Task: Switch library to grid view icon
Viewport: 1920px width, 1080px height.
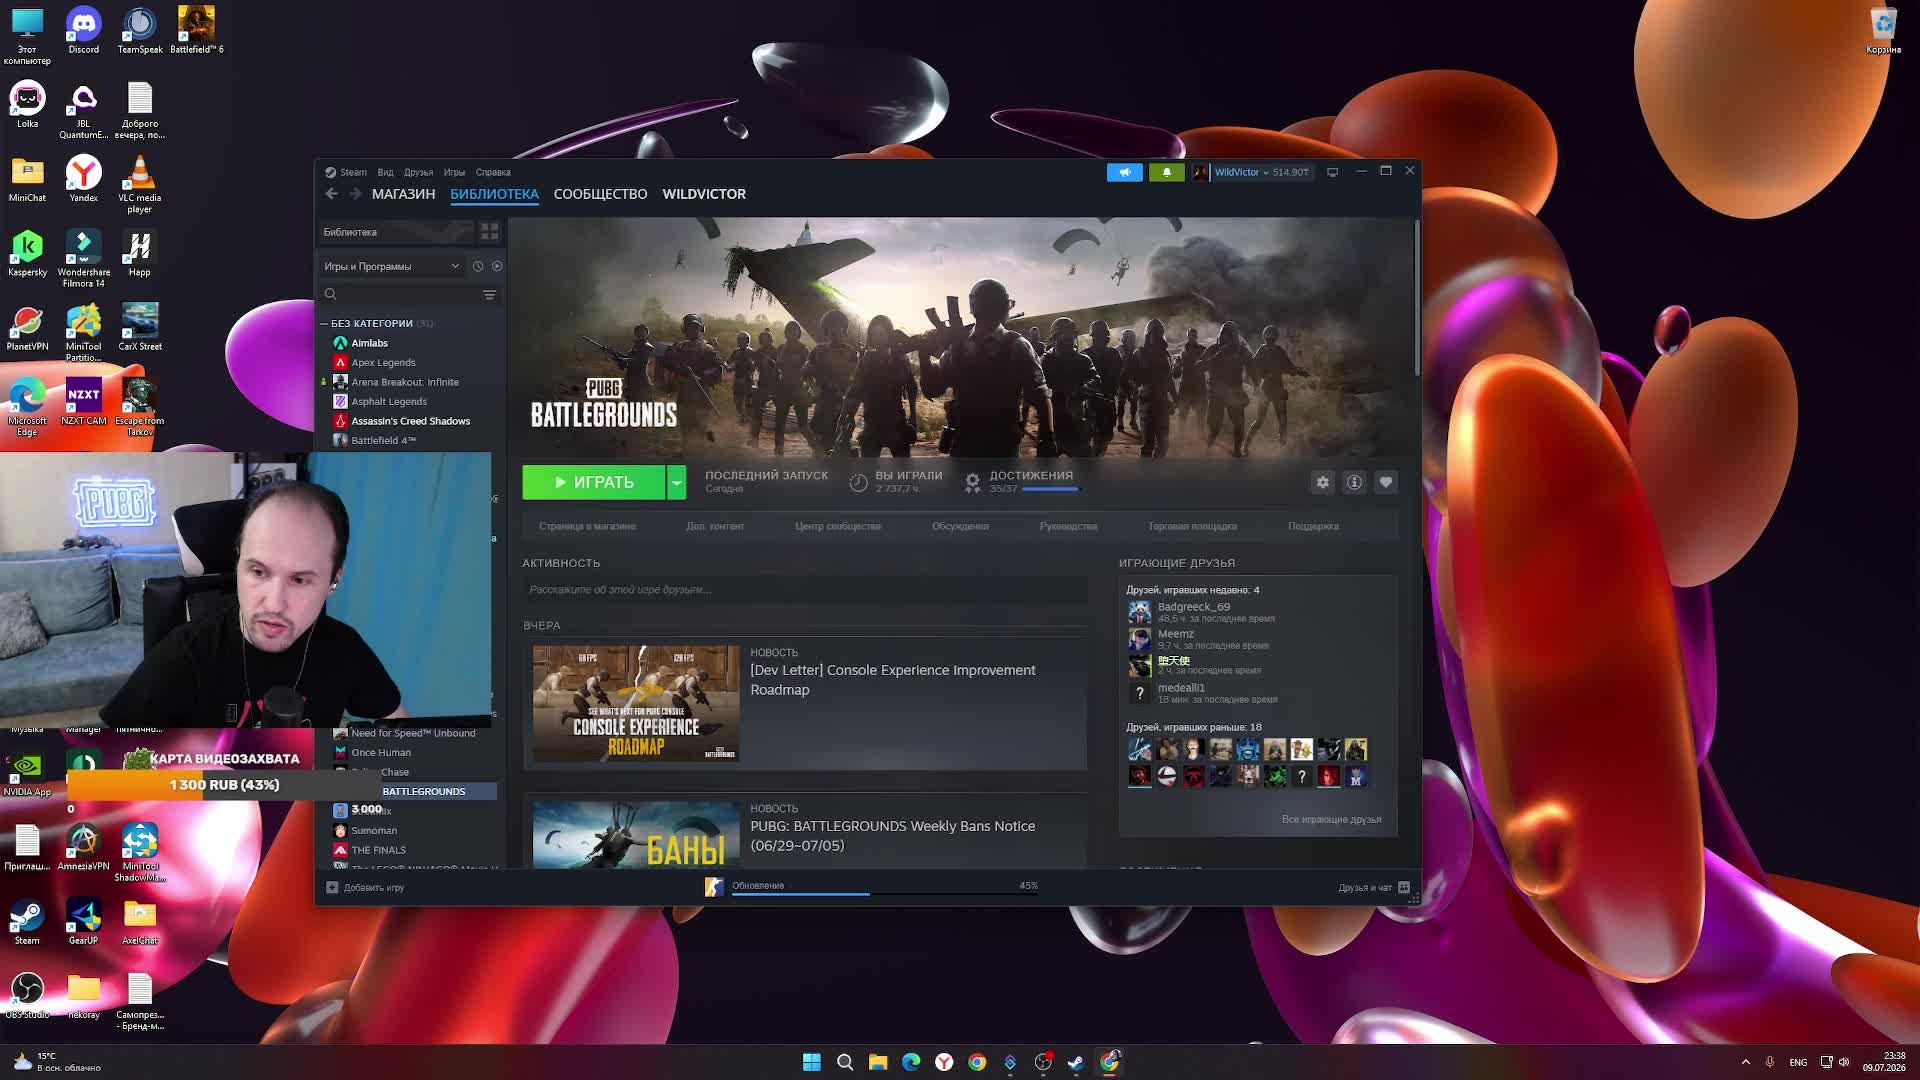Action: pos(489,232)
